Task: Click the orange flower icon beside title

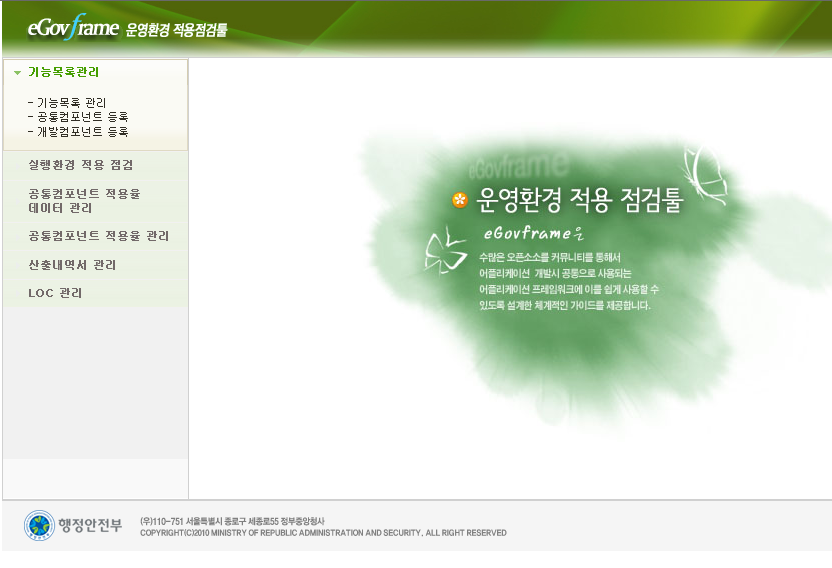Action: click(x=460, y=200)
